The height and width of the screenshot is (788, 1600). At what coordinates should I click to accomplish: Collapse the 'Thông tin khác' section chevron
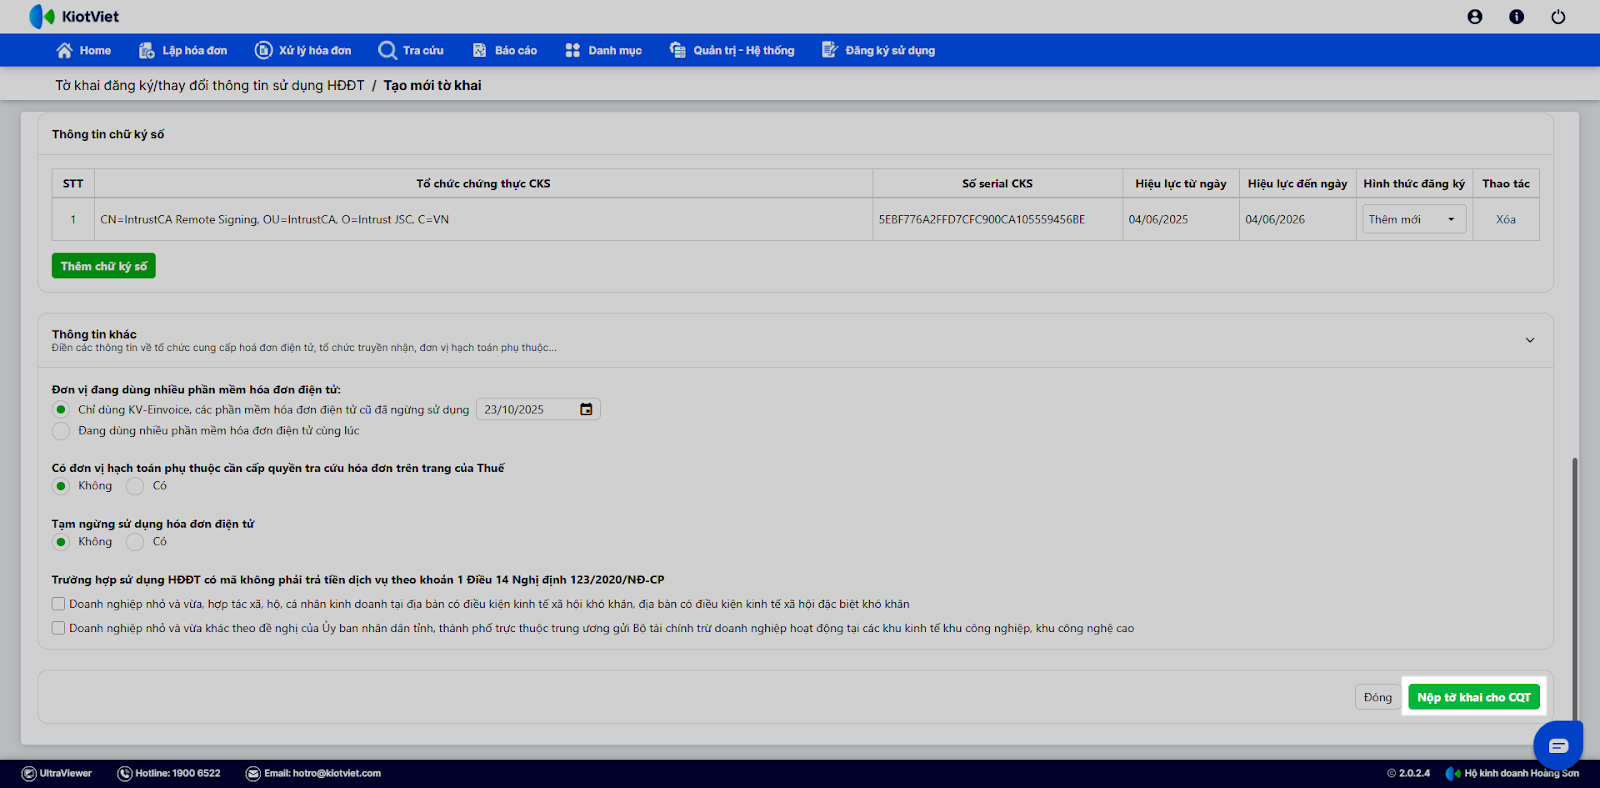tap(1529, 340)
